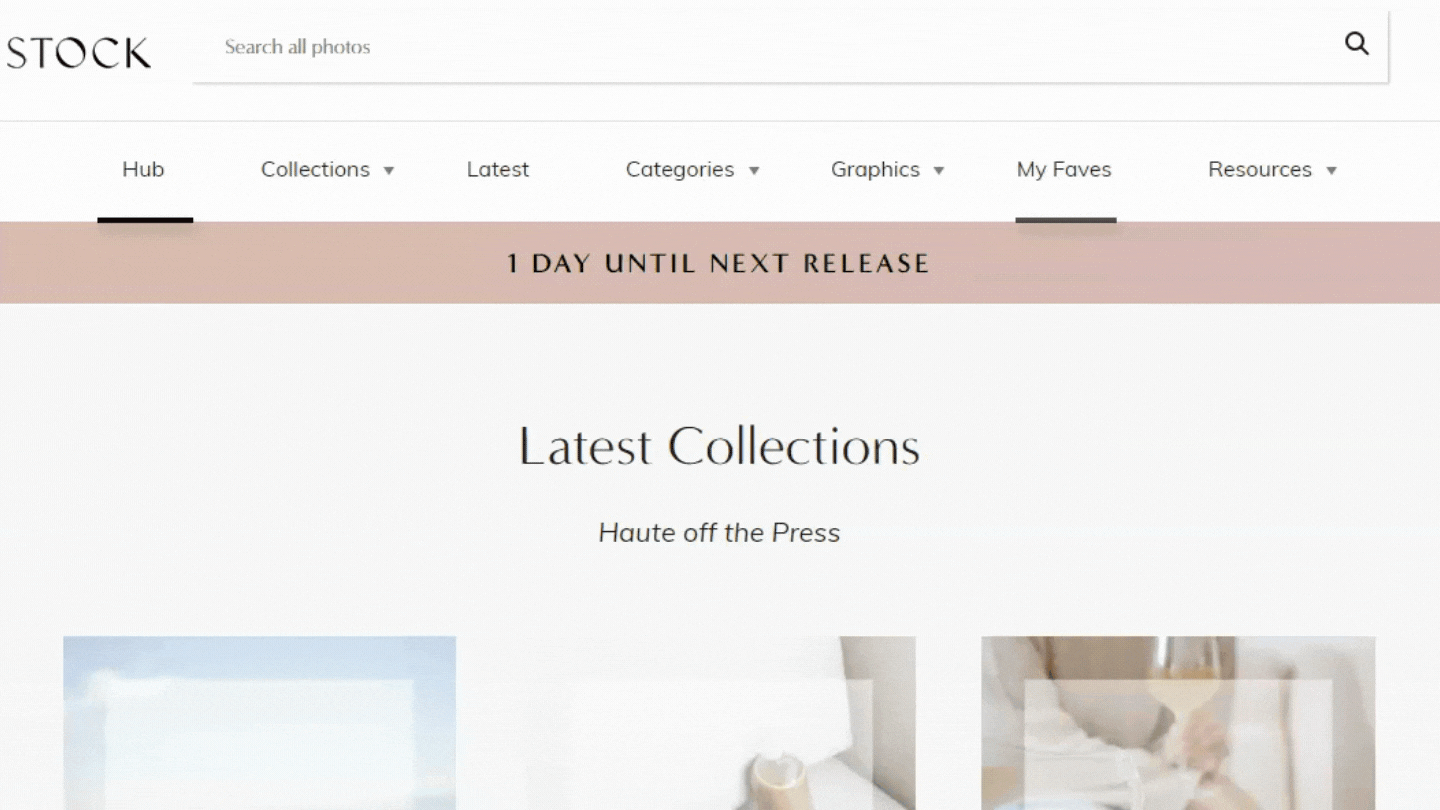The image size is (1440, 810).
Task: Open the first collection thumbnail with blue sky
Action: (260, 723)
